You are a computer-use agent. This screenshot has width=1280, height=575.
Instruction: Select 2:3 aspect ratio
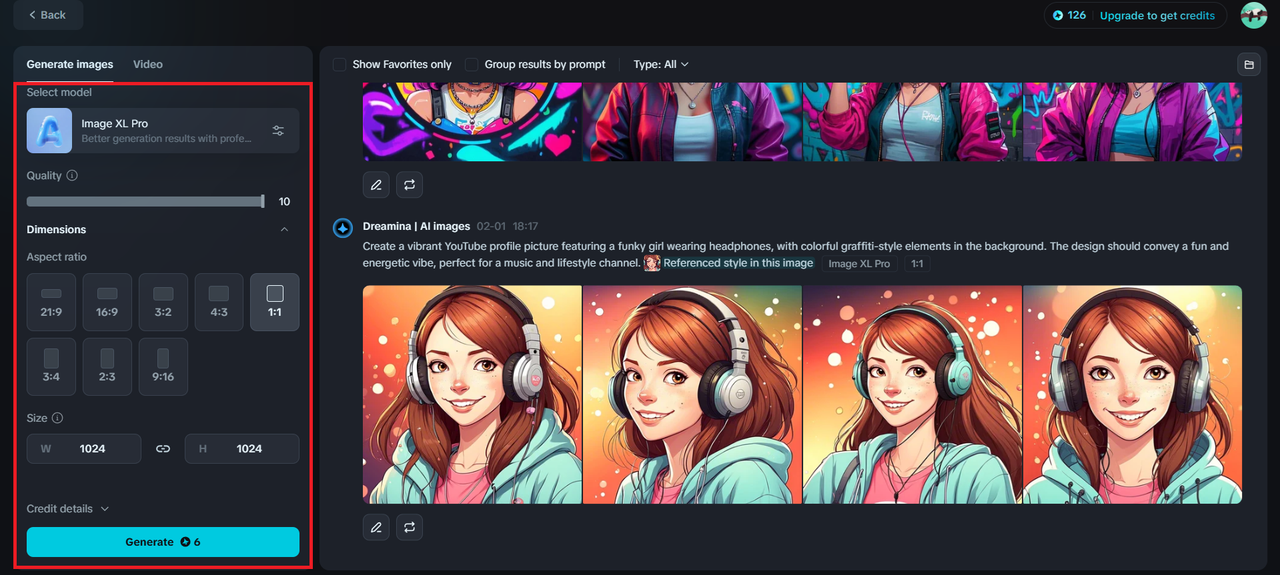107,367
